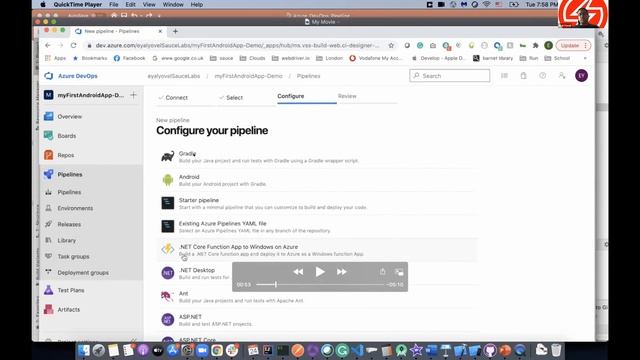Image resolution: width=640 pixels, height=360 pixels.
Task: Open the London bookmarks folder
Action: pyautogui.click(x=329, y=58)
